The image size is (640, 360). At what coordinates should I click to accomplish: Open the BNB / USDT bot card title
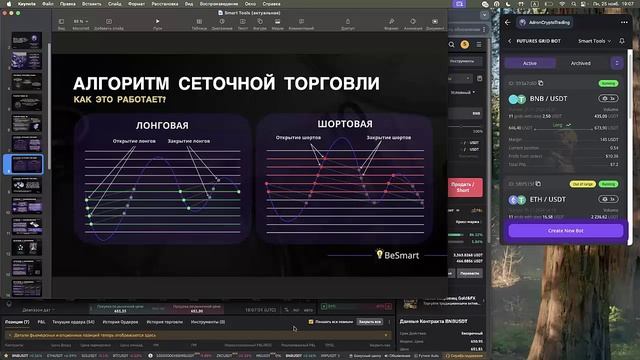(x=548, y=98)
